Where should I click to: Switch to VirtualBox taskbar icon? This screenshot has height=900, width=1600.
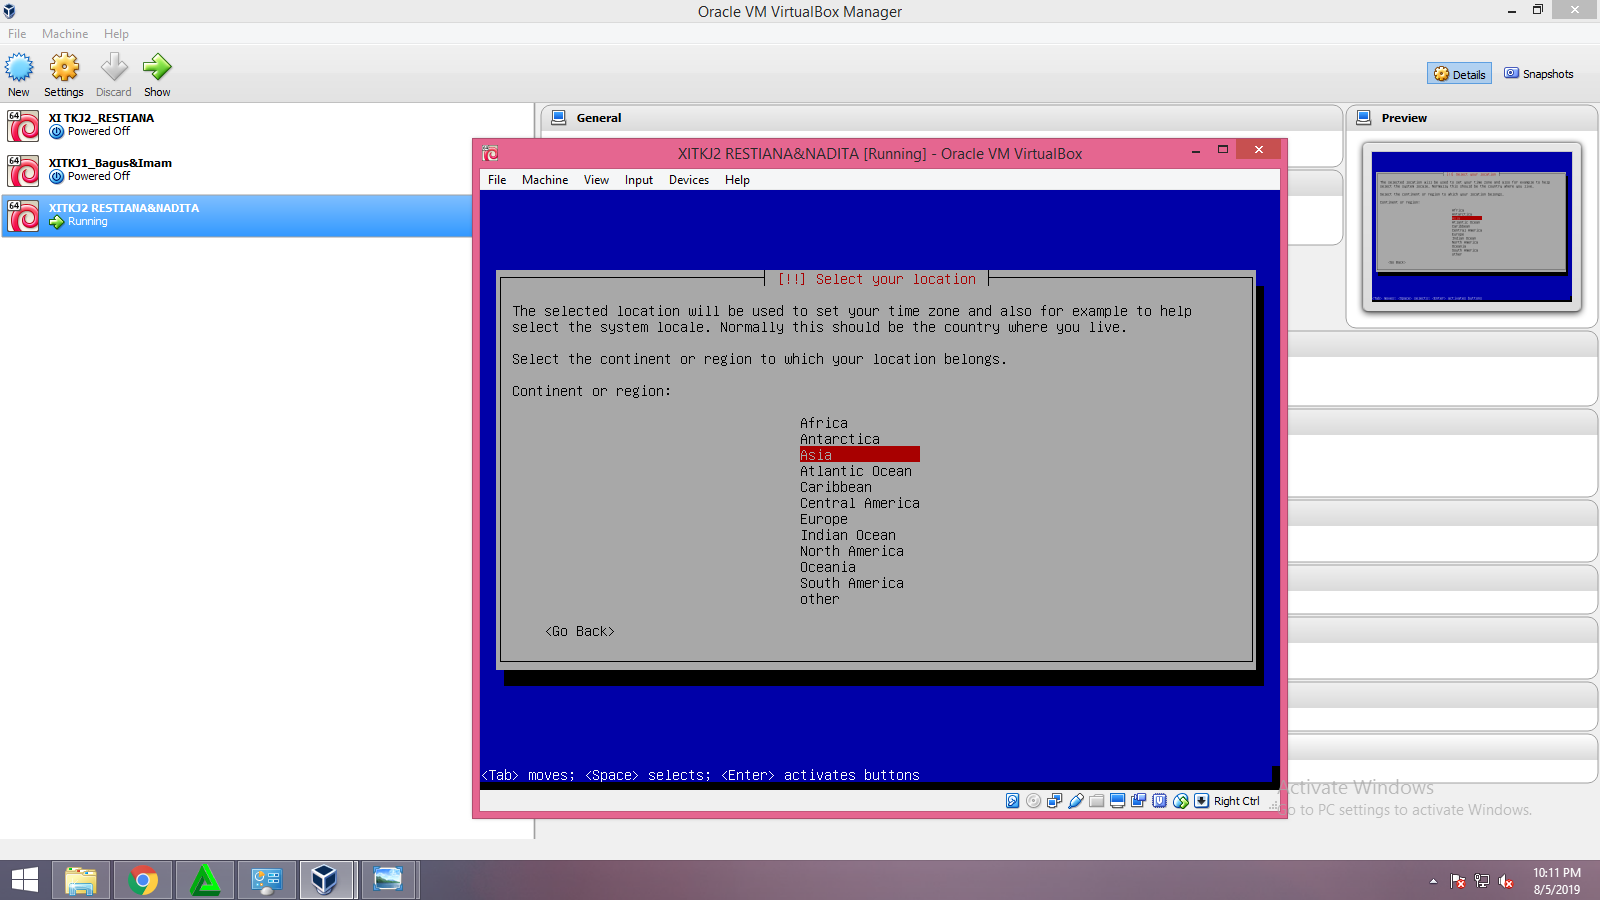(x=325, y=880)
